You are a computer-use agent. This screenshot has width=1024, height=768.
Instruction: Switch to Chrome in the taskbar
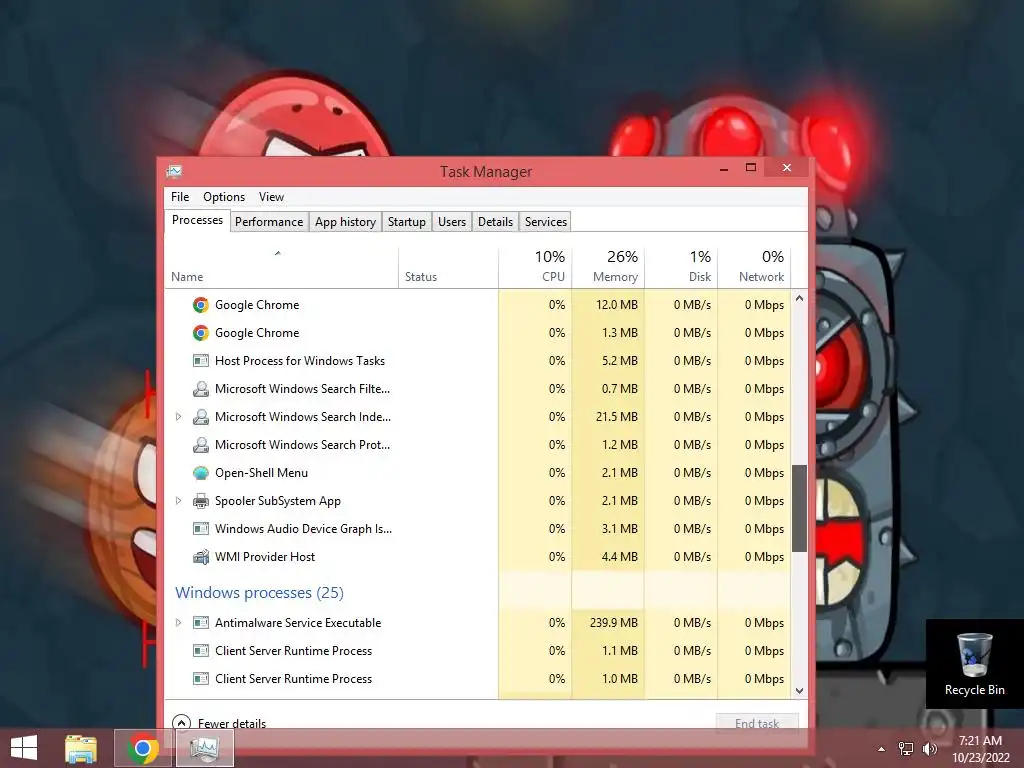(143, 748)
